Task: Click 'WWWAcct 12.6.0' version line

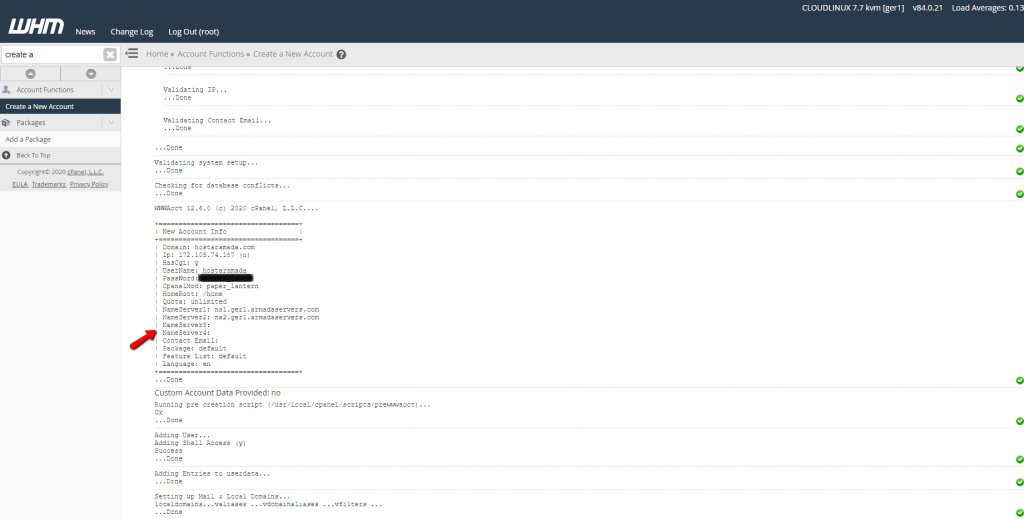Action: pos(236,208)
